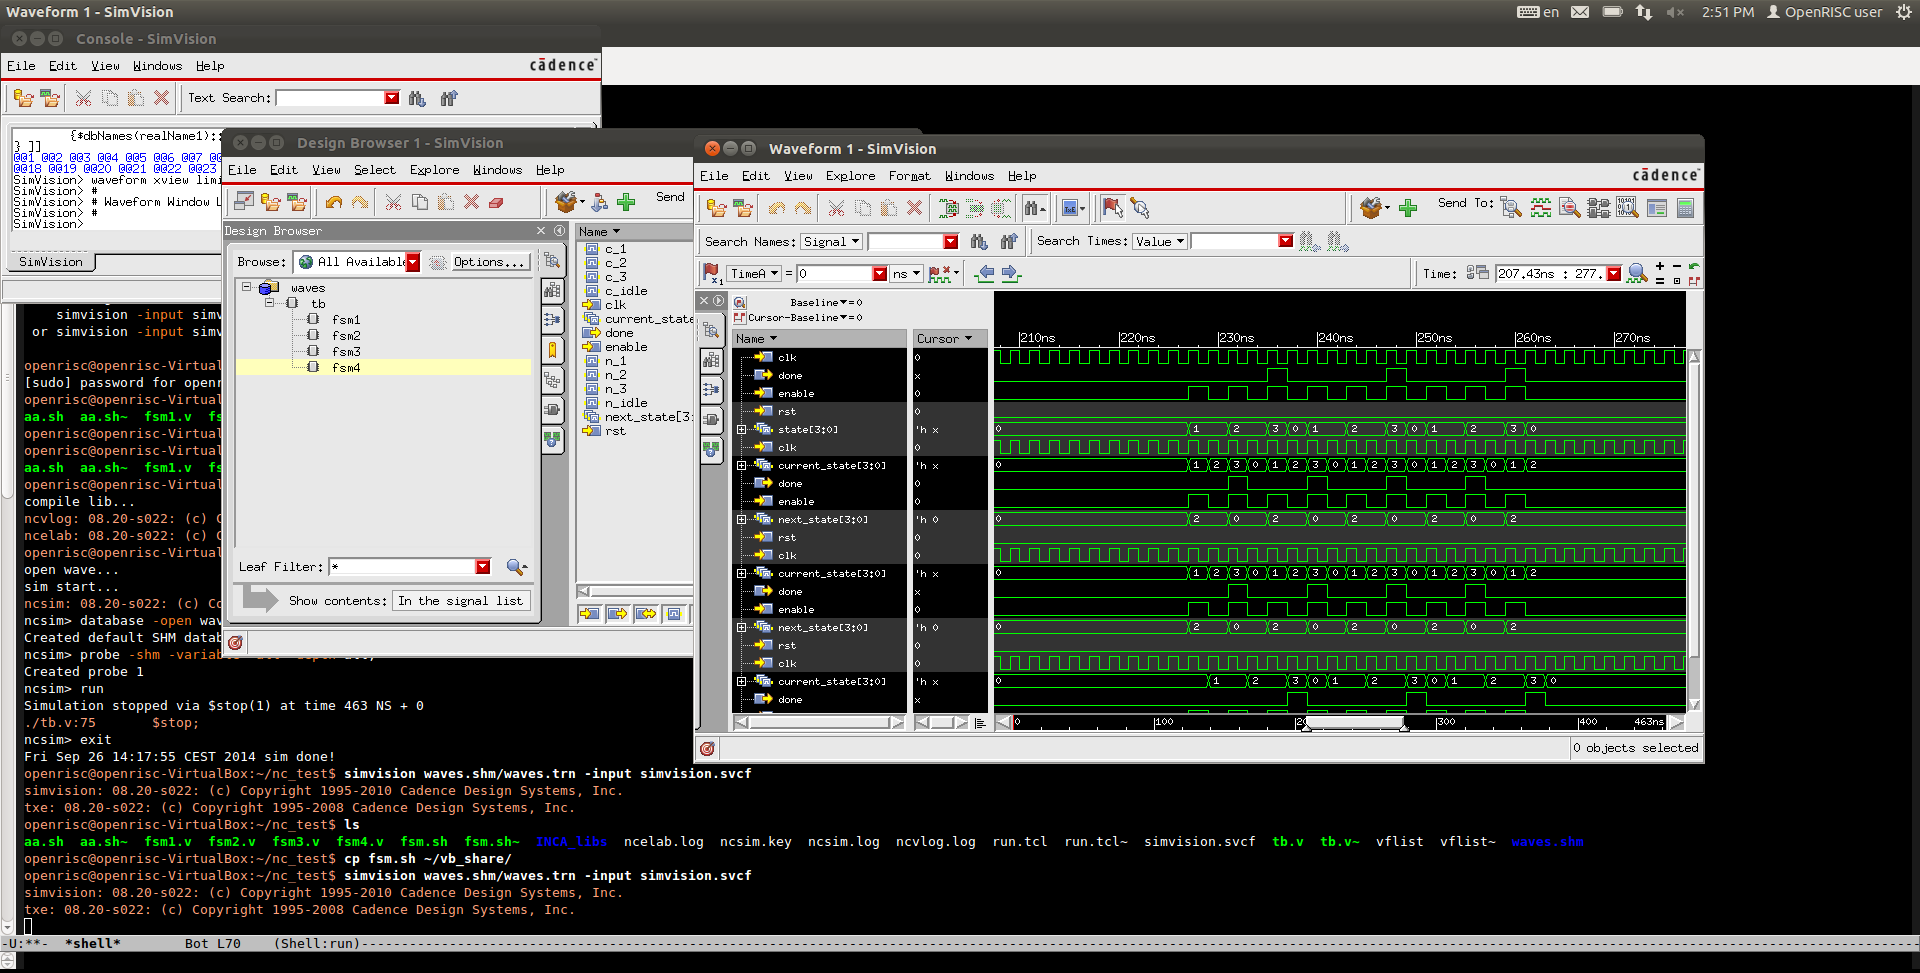1920x973 pixels.
Task: Toggle yellow bookmark filter in Design Browser sidebar
Action: (x=552, y=350)
